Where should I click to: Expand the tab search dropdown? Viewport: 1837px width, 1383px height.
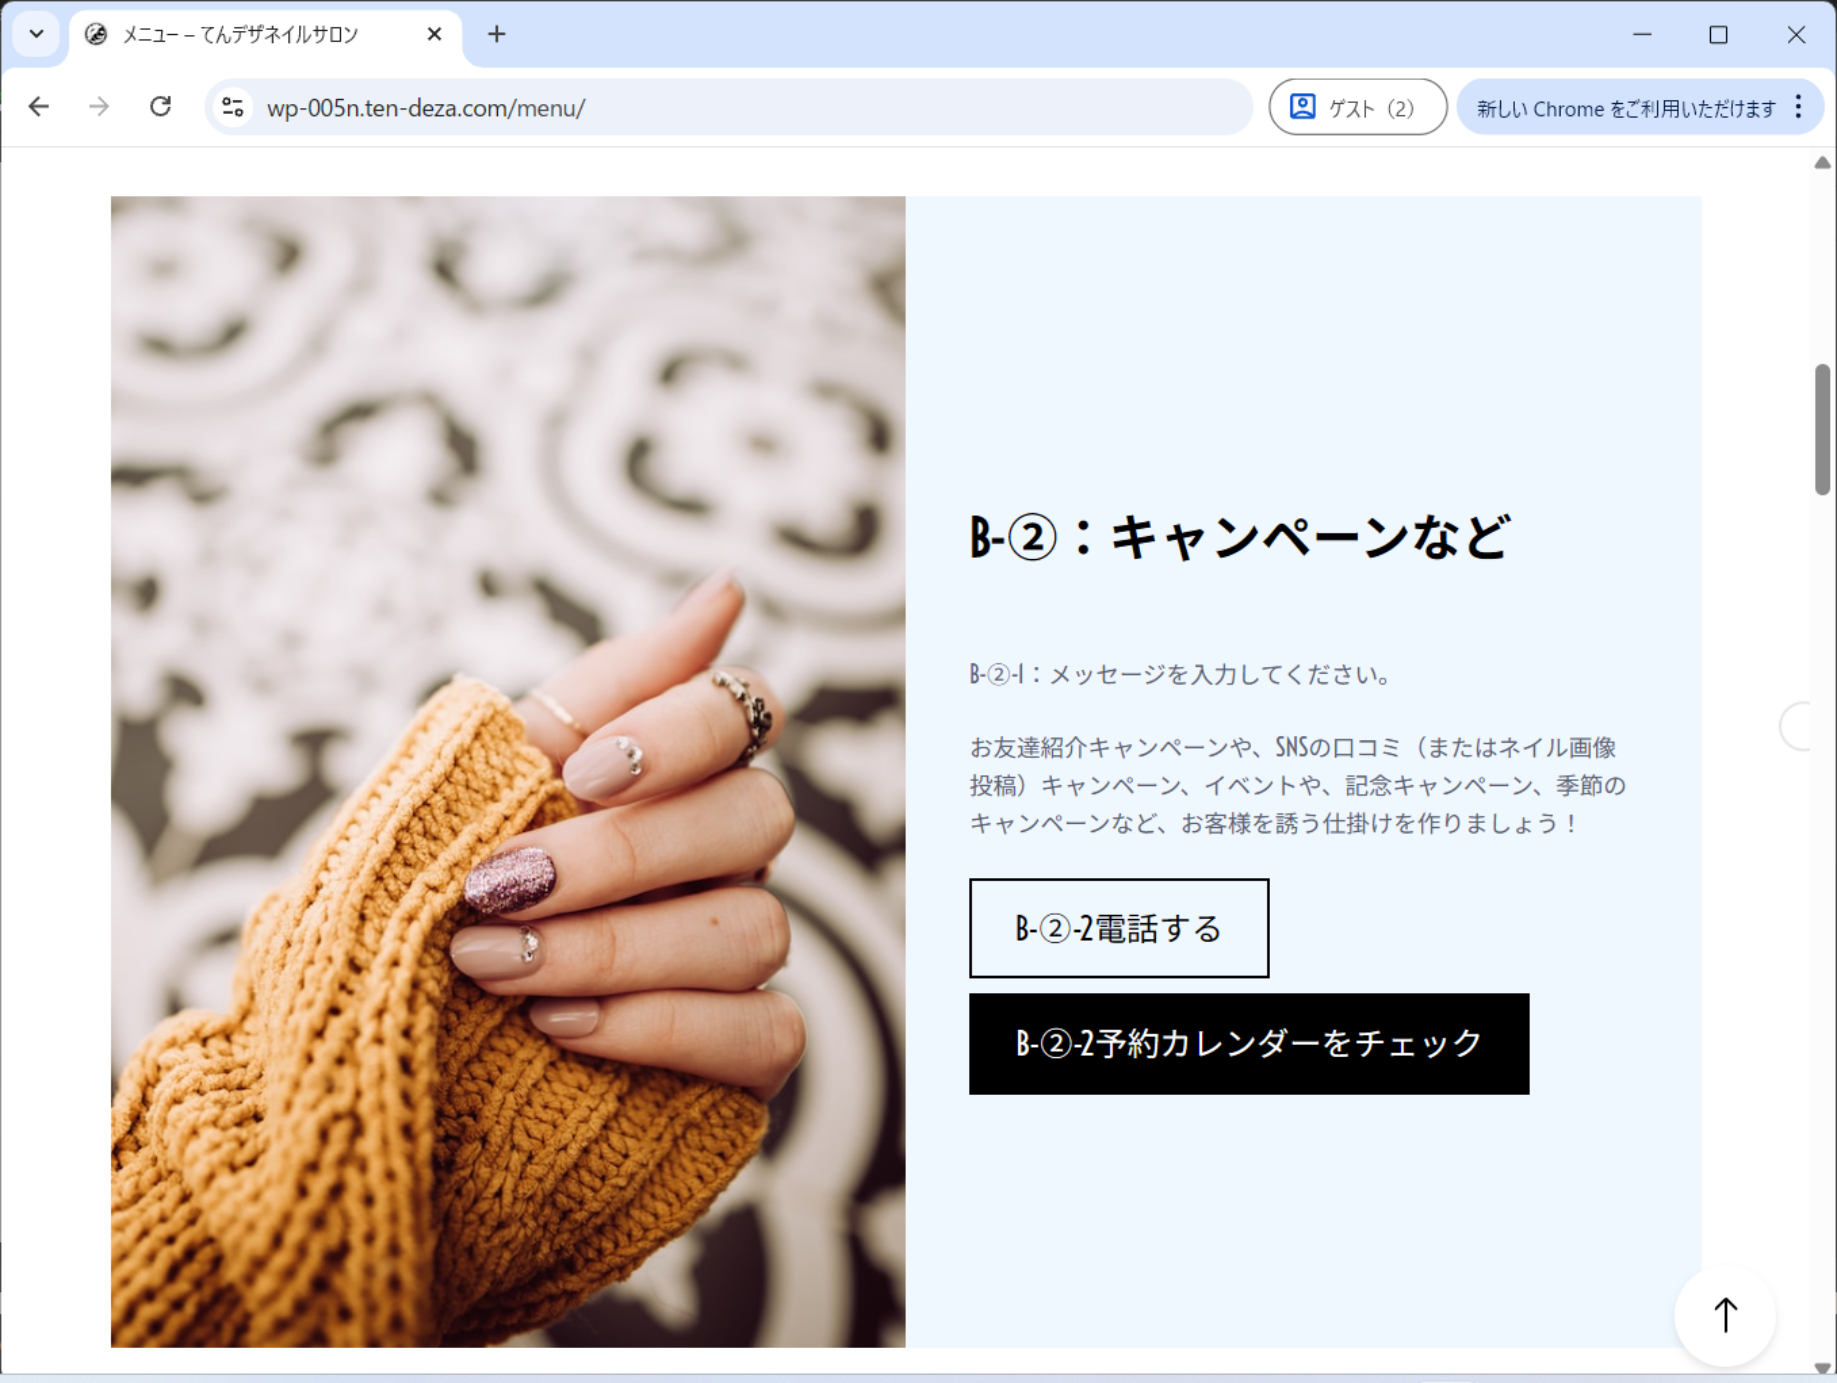(x=36, y=35)
